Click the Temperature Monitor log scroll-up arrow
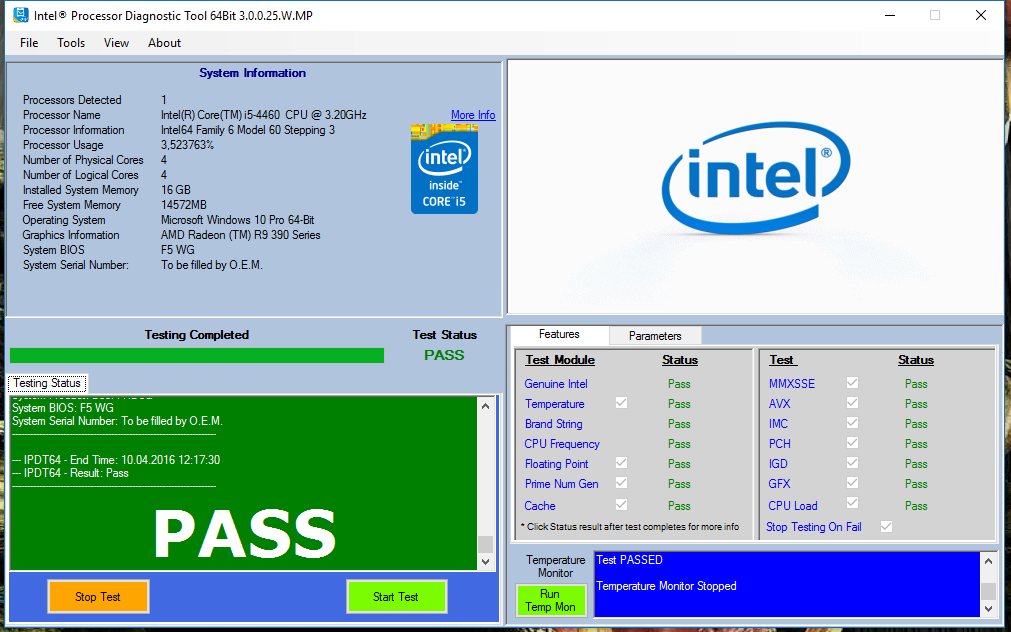This screenshot has width=1011, height=632. tap(988, 561)
